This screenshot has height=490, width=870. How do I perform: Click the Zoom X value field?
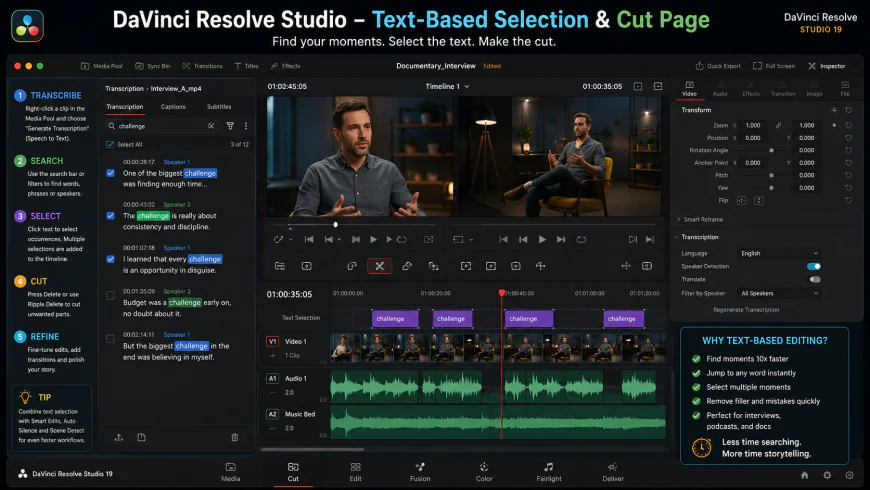(x=753, y=125)
